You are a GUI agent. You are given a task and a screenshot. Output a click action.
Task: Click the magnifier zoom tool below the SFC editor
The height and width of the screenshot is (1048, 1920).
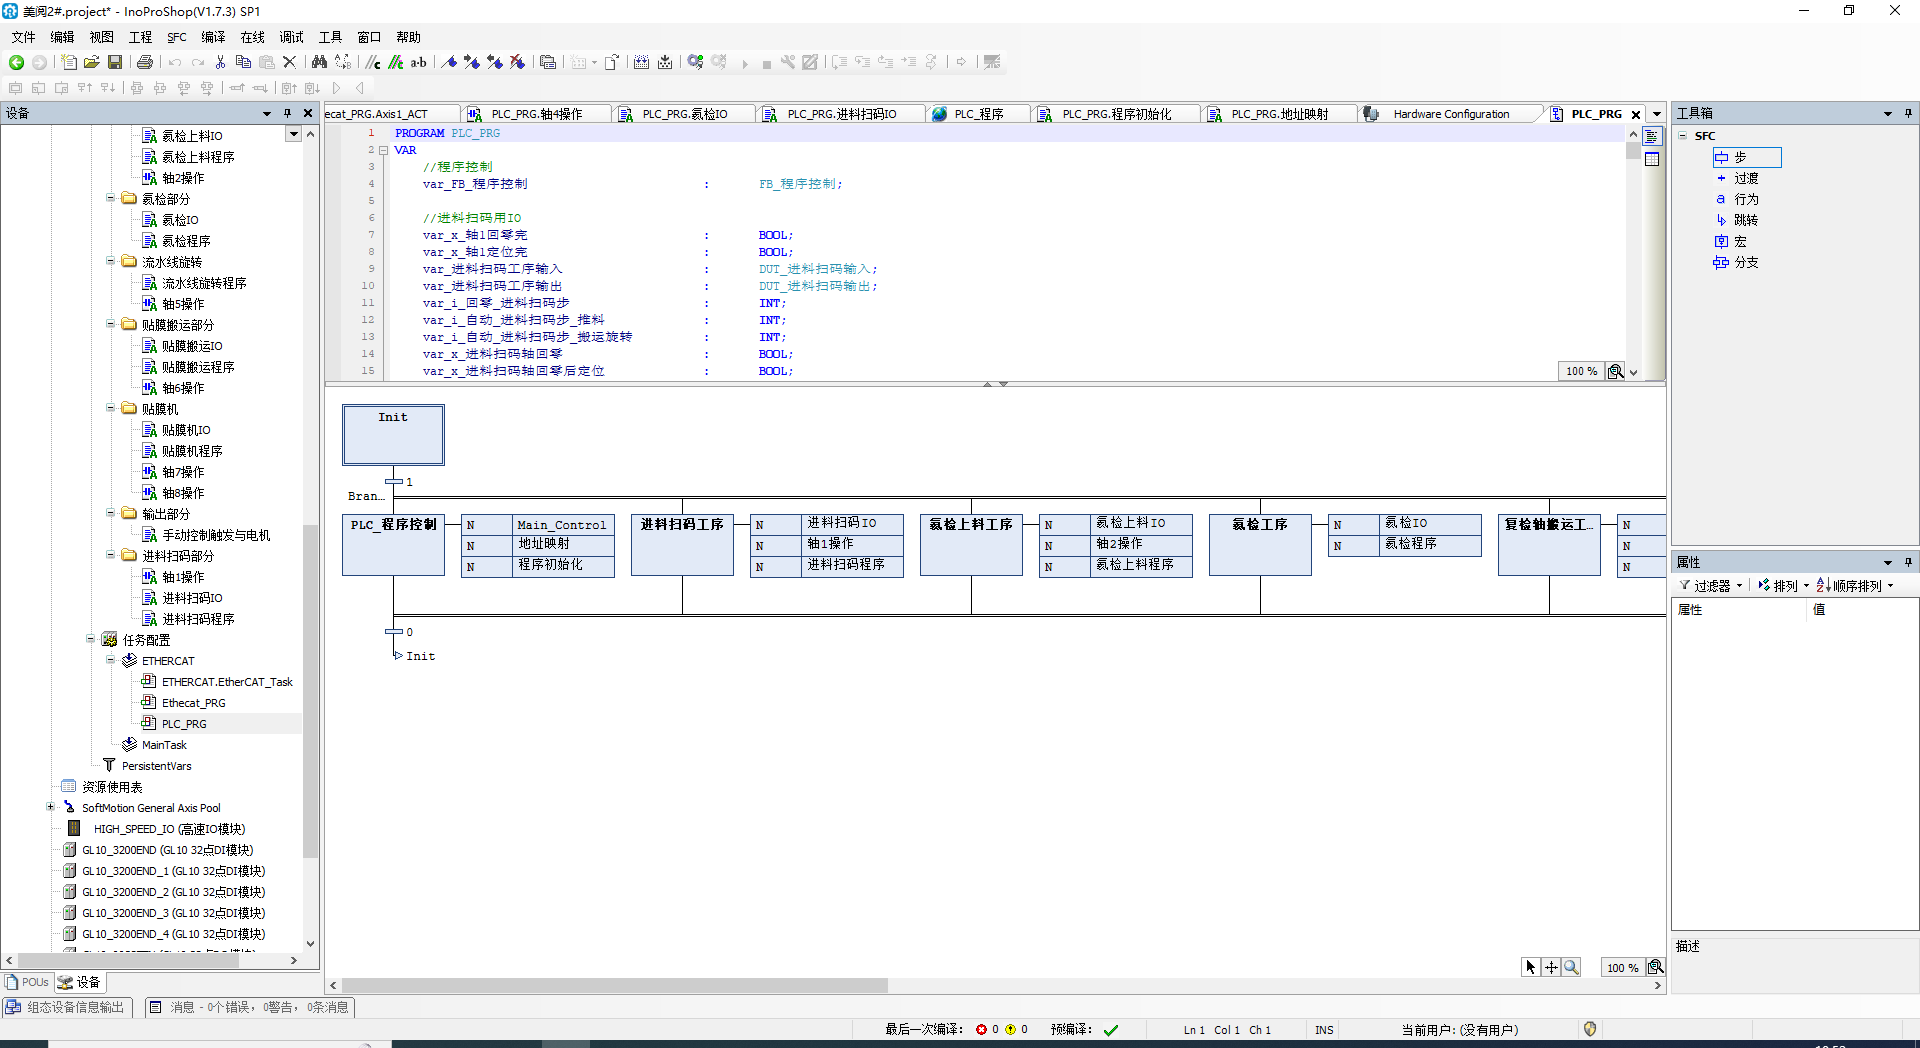[1571, 967]
